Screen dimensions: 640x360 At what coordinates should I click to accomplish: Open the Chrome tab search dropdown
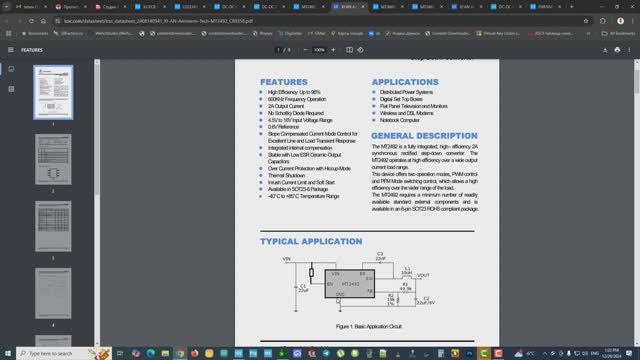coord(6,7)
